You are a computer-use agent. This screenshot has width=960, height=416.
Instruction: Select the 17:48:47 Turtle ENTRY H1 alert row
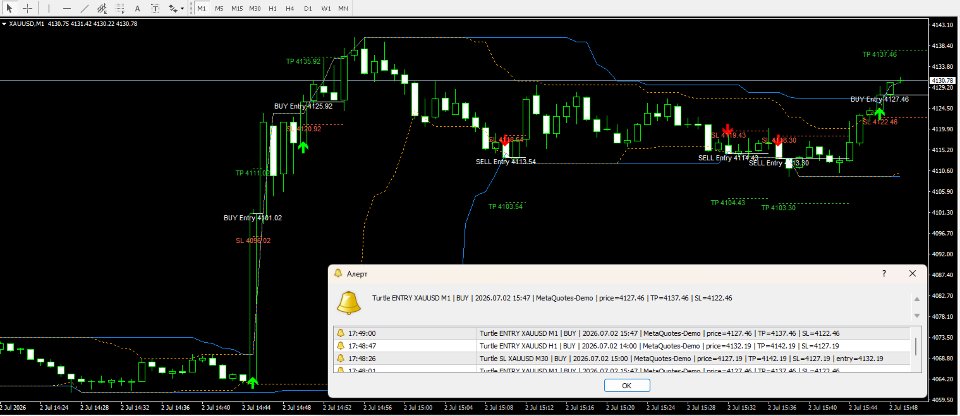tap(623, 346)
